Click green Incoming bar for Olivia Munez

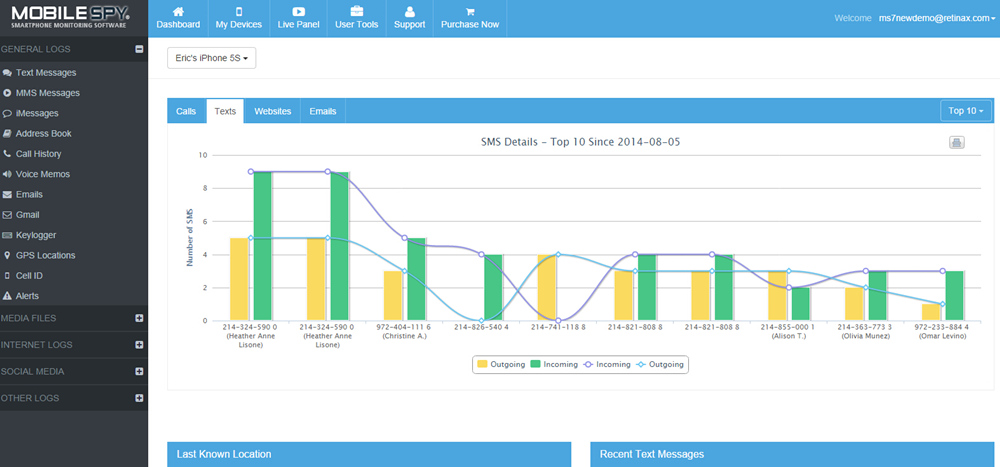tap(878, 296)
